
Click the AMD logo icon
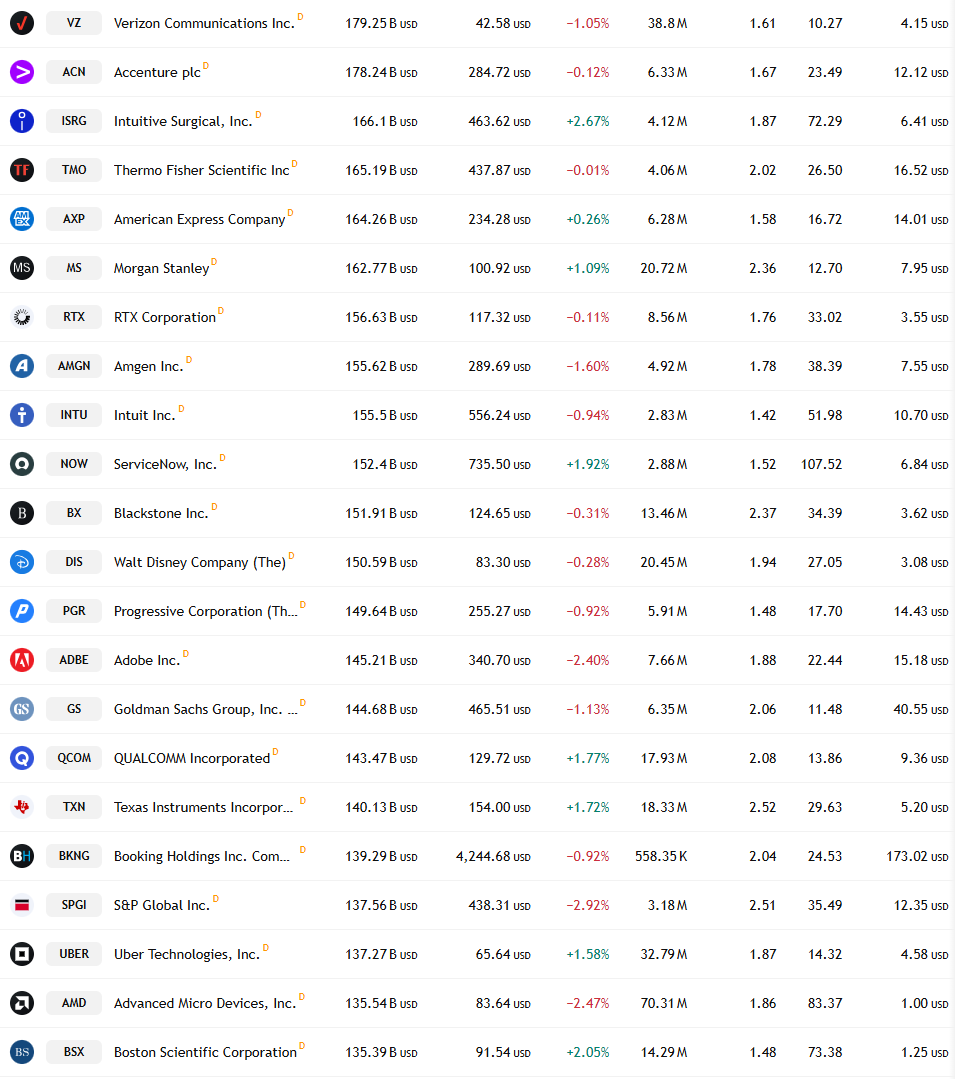(x=22, y=1003)
